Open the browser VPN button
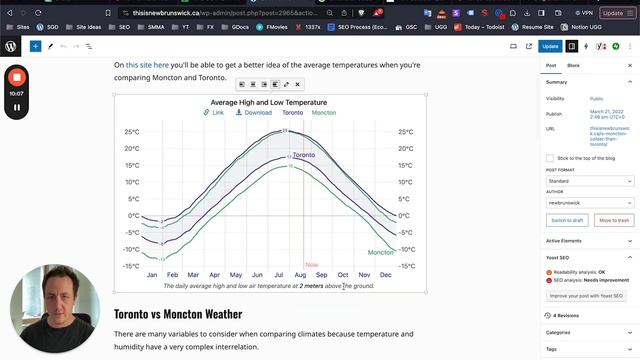 coord(584,13)
